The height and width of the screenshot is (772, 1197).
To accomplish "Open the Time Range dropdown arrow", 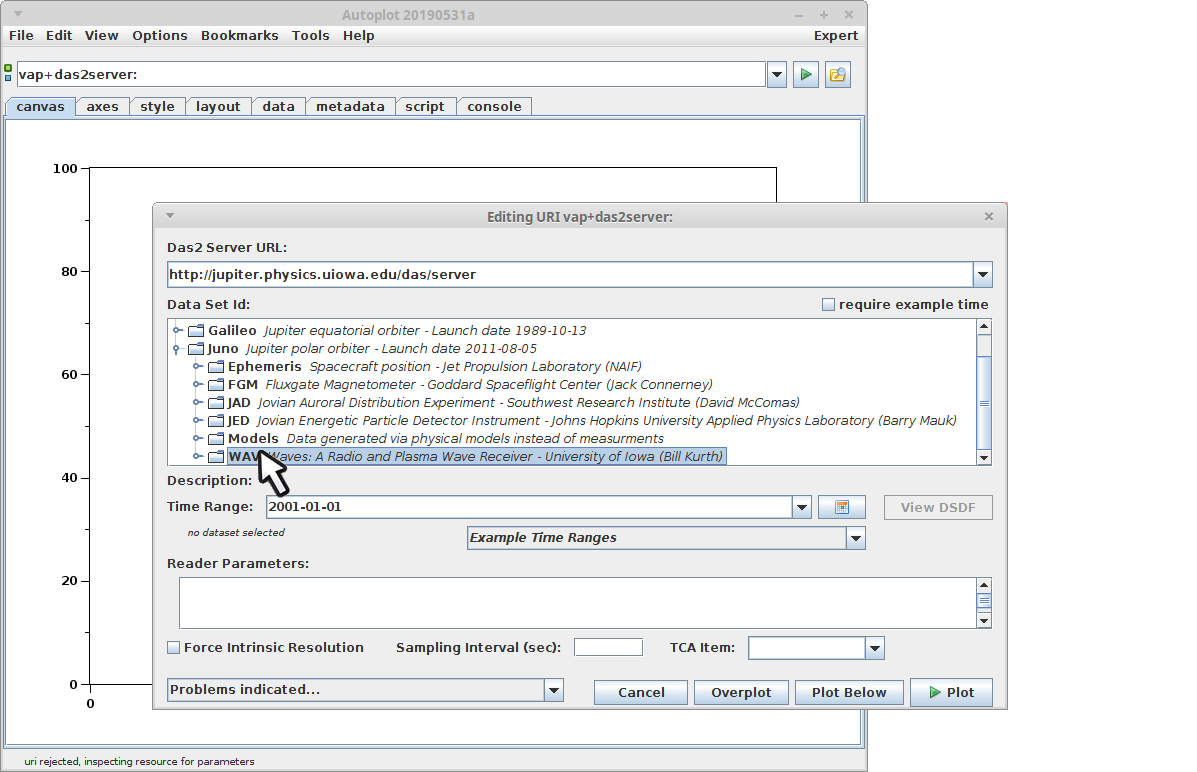I will tap(802, 507).
